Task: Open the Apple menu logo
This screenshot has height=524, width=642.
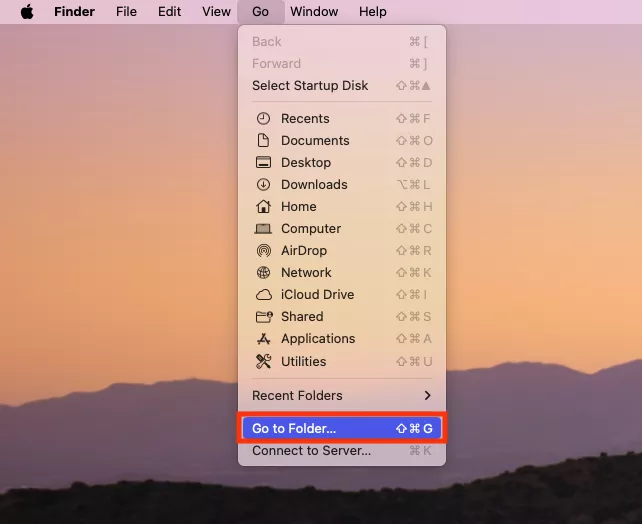Action: tap(27, 11)
